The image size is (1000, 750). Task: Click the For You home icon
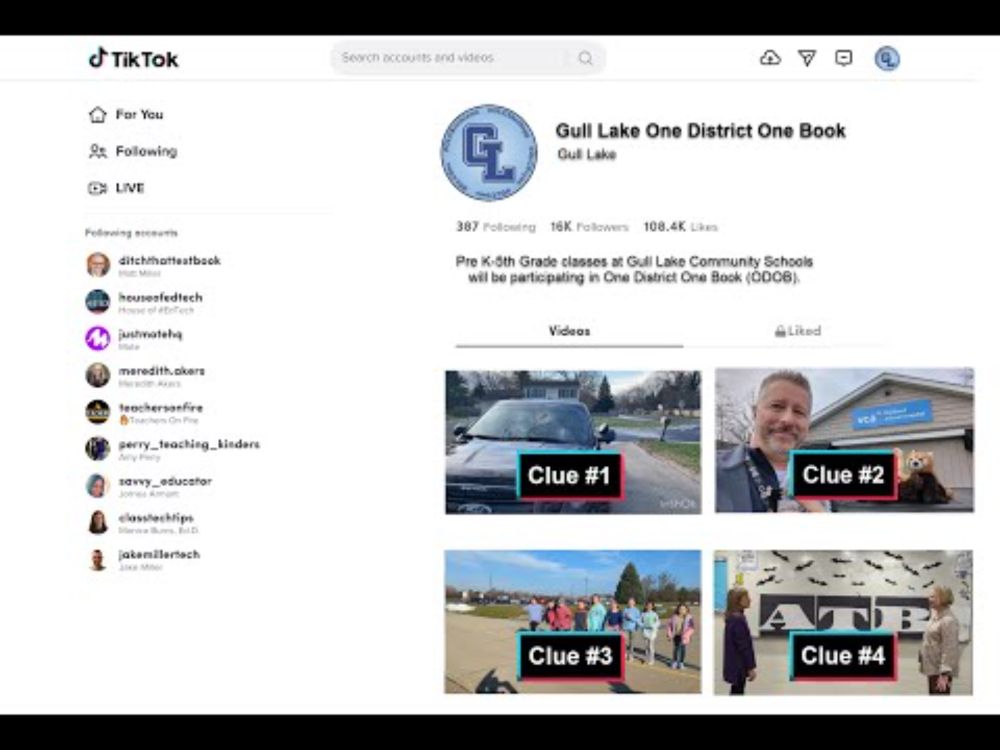point(98,115)
